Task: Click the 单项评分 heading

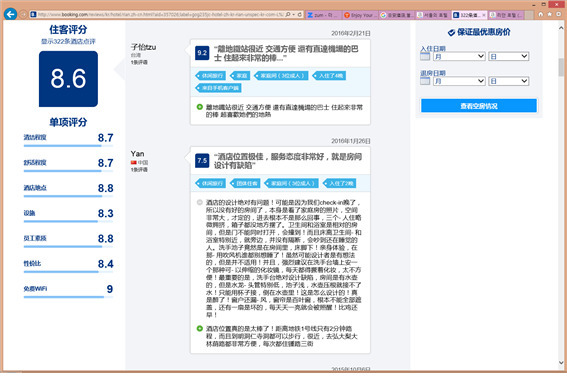Action: click(68, 122)
